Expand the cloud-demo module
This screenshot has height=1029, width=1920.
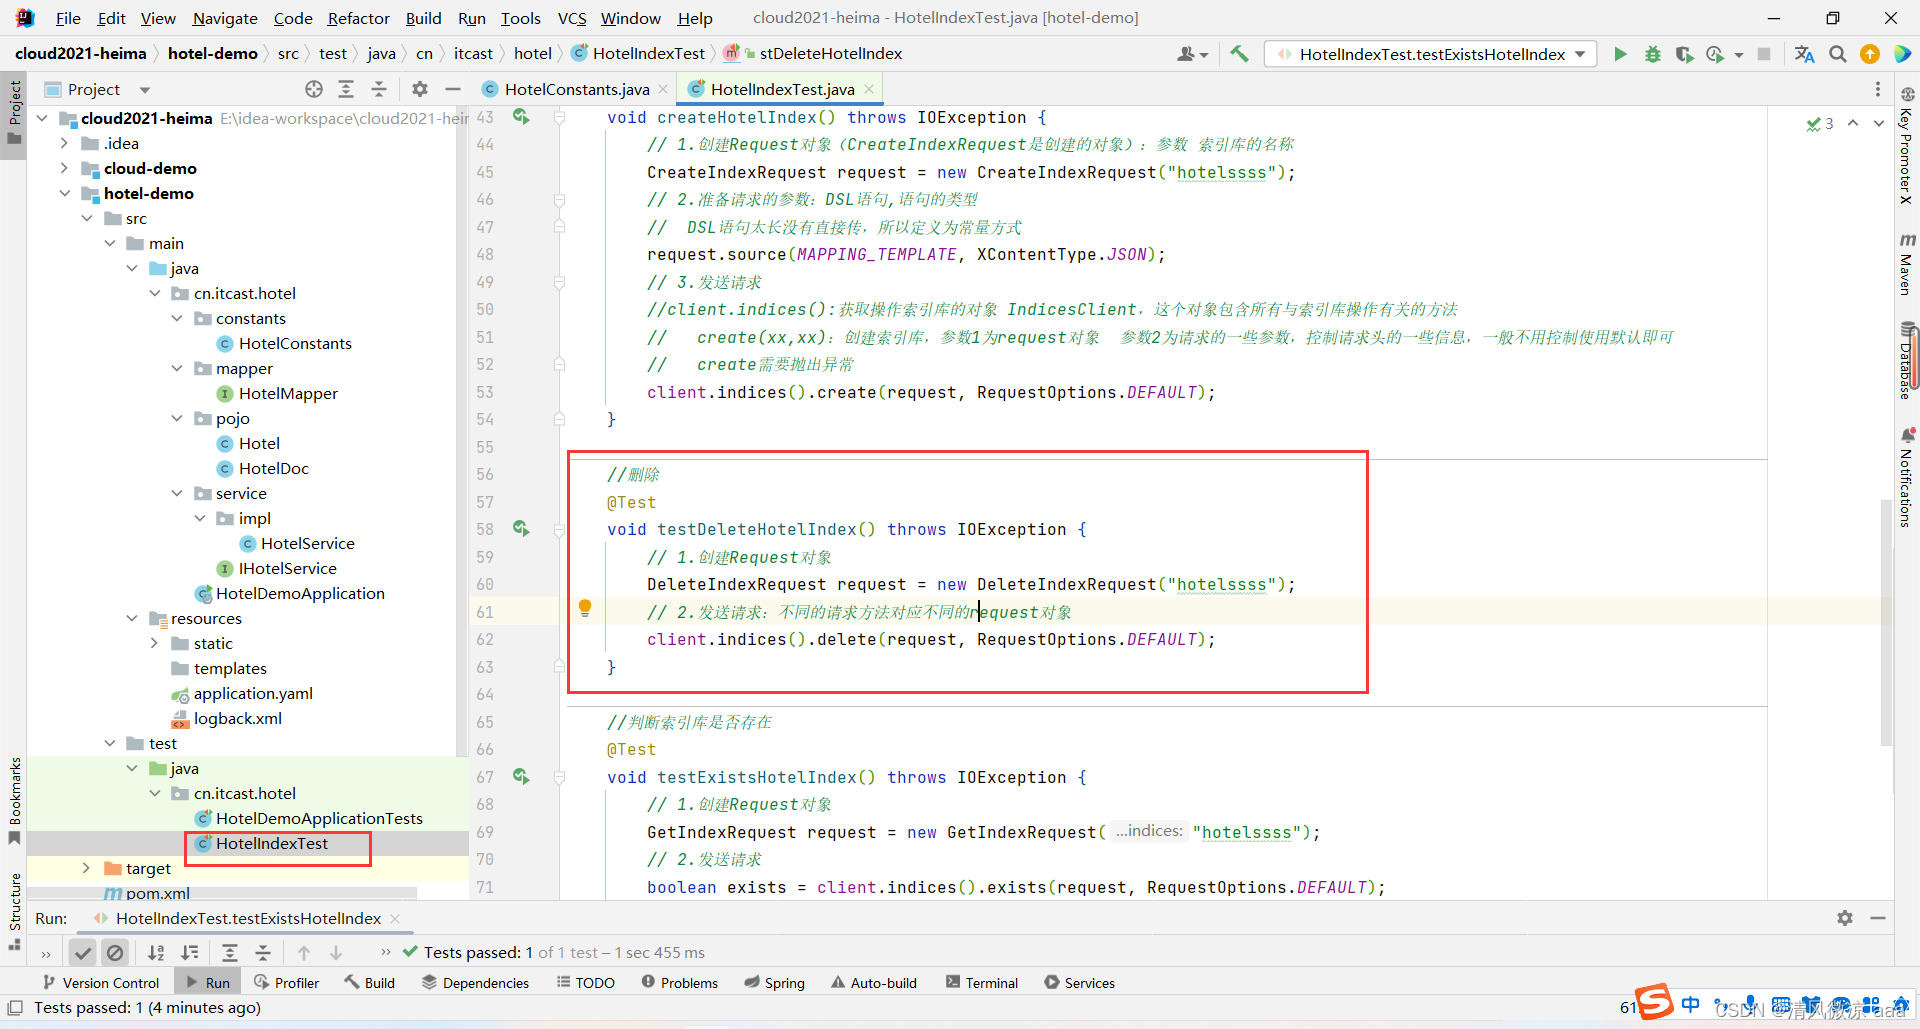coord(64,168)
